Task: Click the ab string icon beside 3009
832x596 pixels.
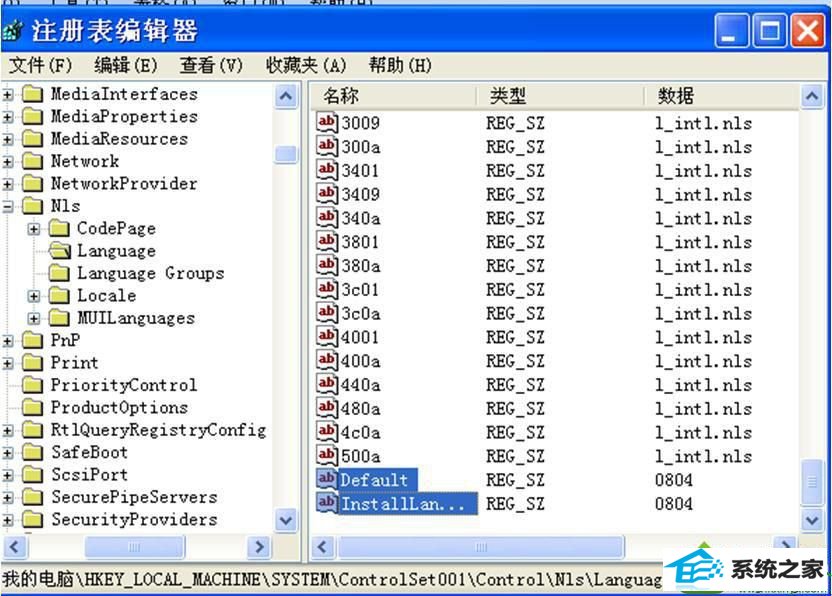Action: 327,123
